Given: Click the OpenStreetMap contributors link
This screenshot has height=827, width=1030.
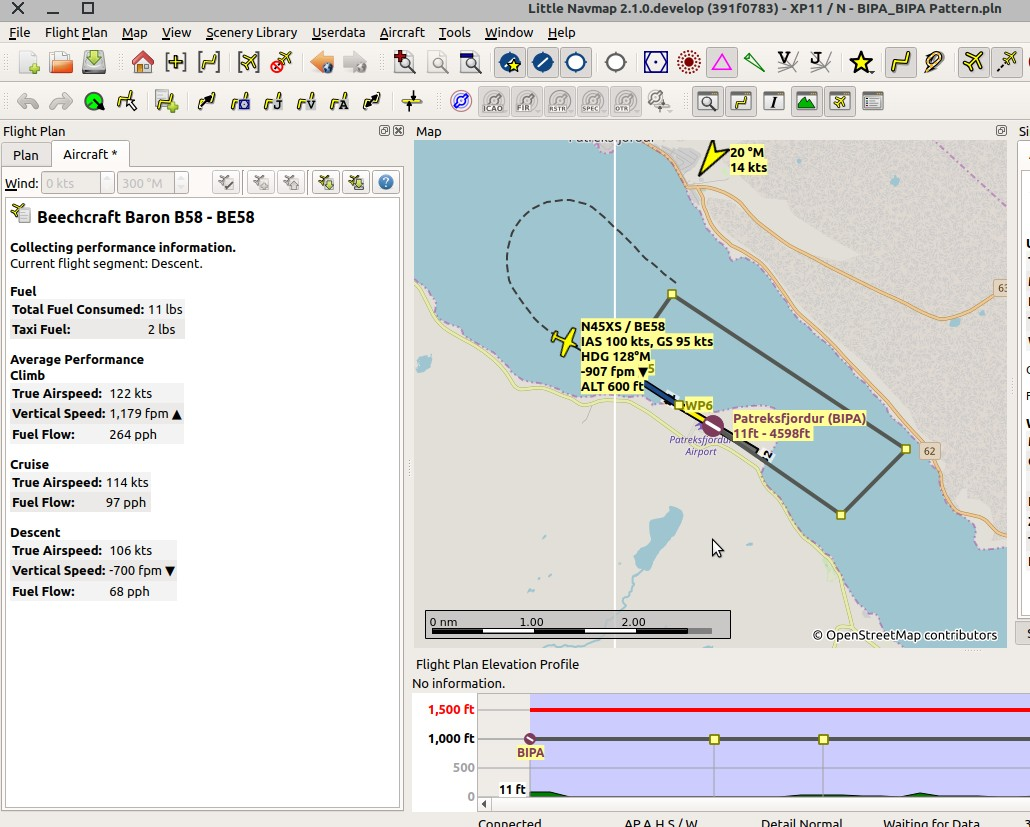Looking at the screenshot, I should click(905, 634).
